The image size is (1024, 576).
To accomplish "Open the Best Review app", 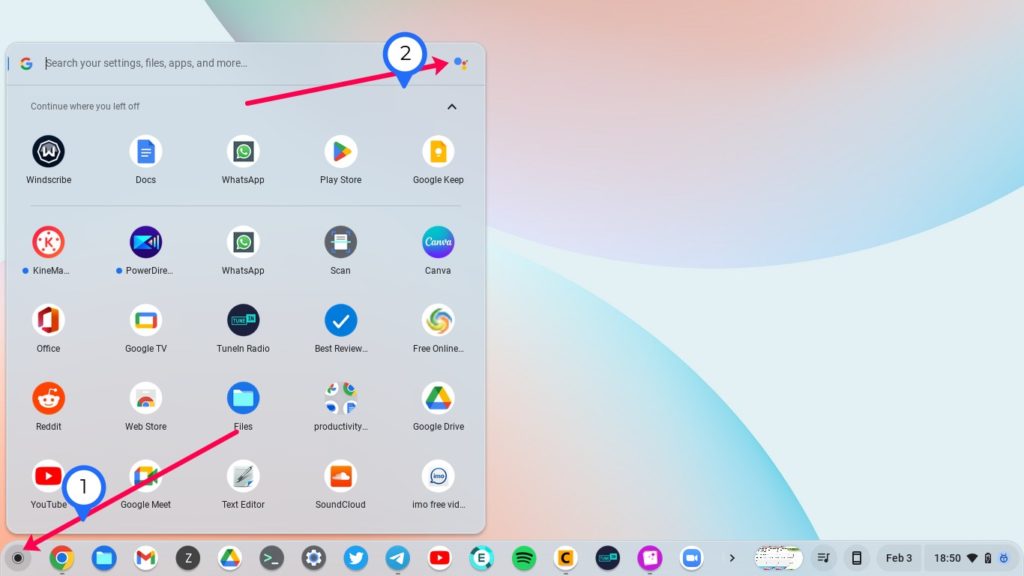I will (340, 320).
